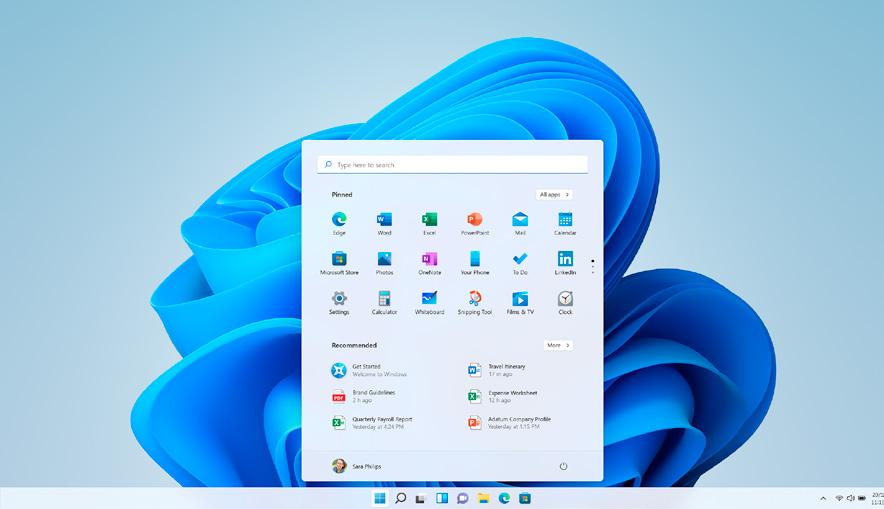
Task: Open Sara Philips user account menu
Action: point(356,466)
